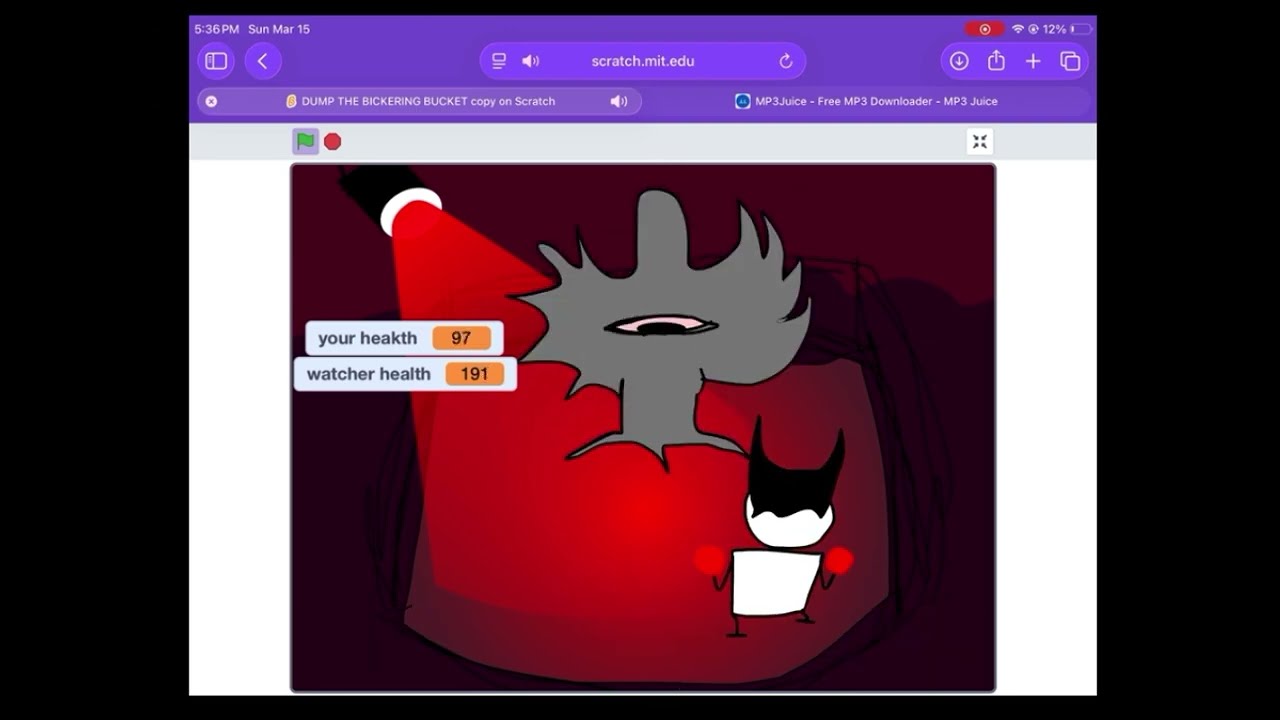The height and width of the screenshot is (720, 1280).
Task: Open a new tab with plus button
Action: click(1033, 61)
